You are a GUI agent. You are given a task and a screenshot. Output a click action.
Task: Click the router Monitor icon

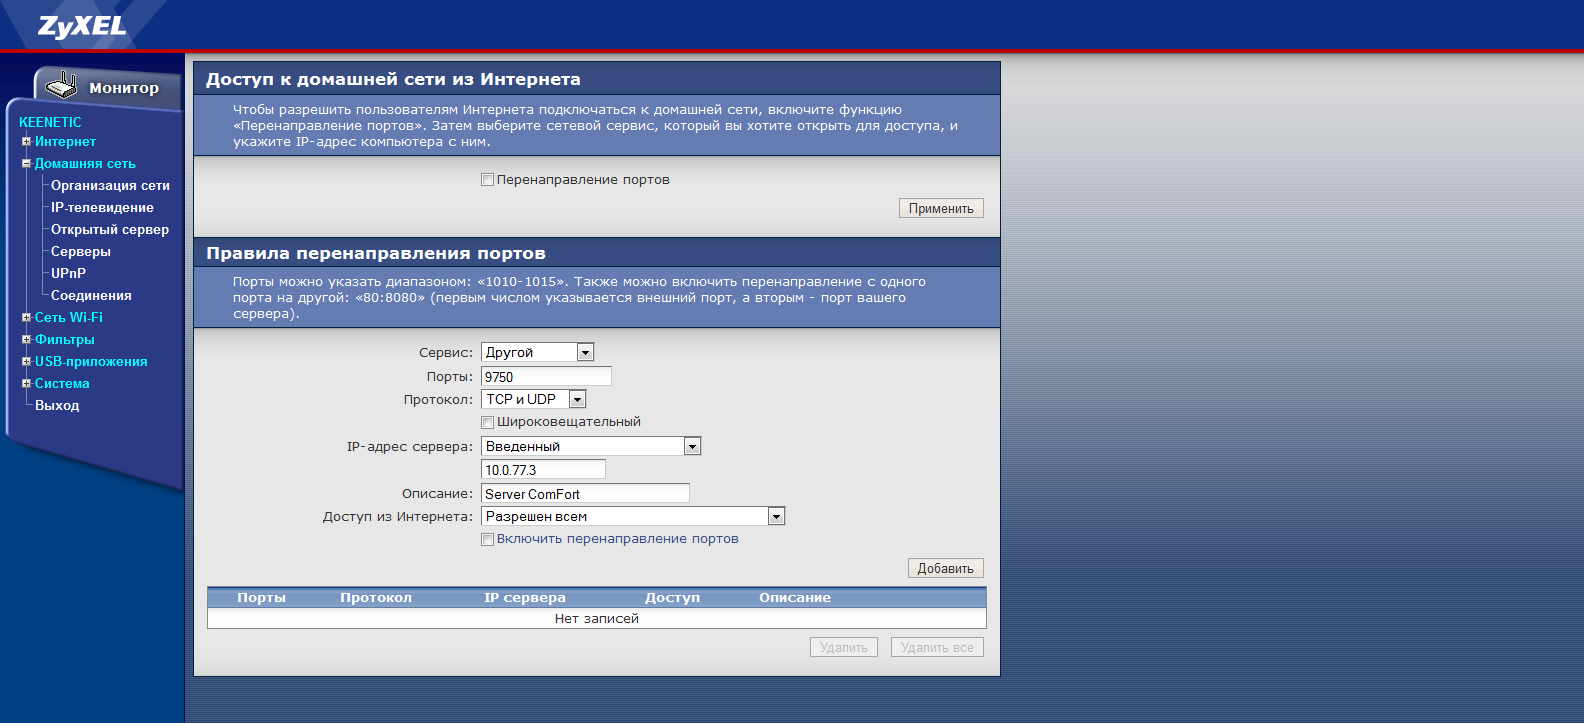61,86
